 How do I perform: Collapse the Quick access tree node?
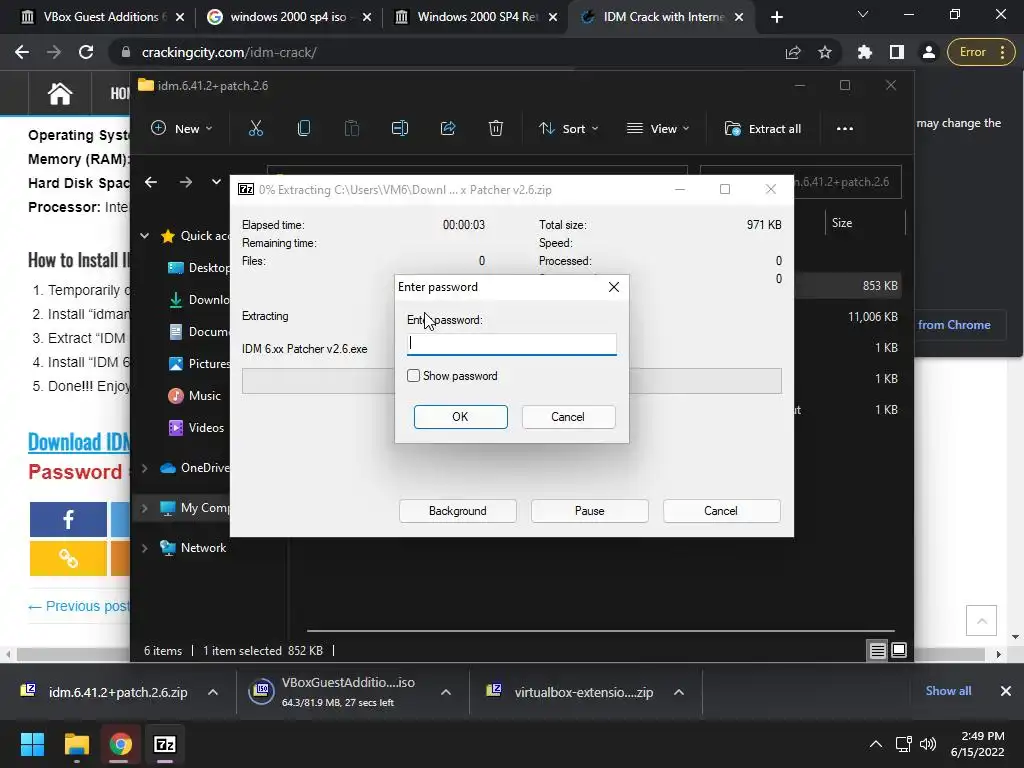click(x=145, y=236)
